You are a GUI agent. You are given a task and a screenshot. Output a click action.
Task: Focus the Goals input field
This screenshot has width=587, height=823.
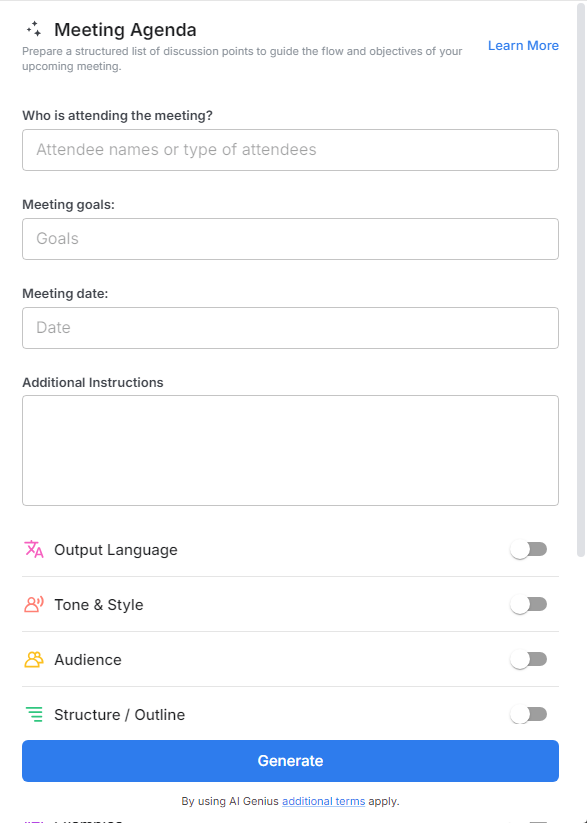pyautogui.click(x=290, y=238)
